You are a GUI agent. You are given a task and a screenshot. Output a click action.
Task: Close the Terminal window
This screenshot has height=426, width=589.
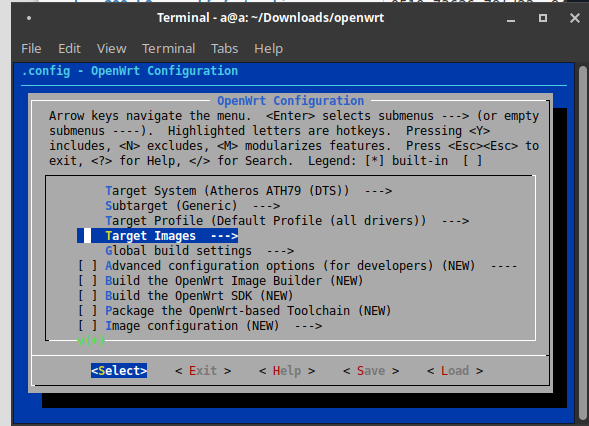(575, 18)
